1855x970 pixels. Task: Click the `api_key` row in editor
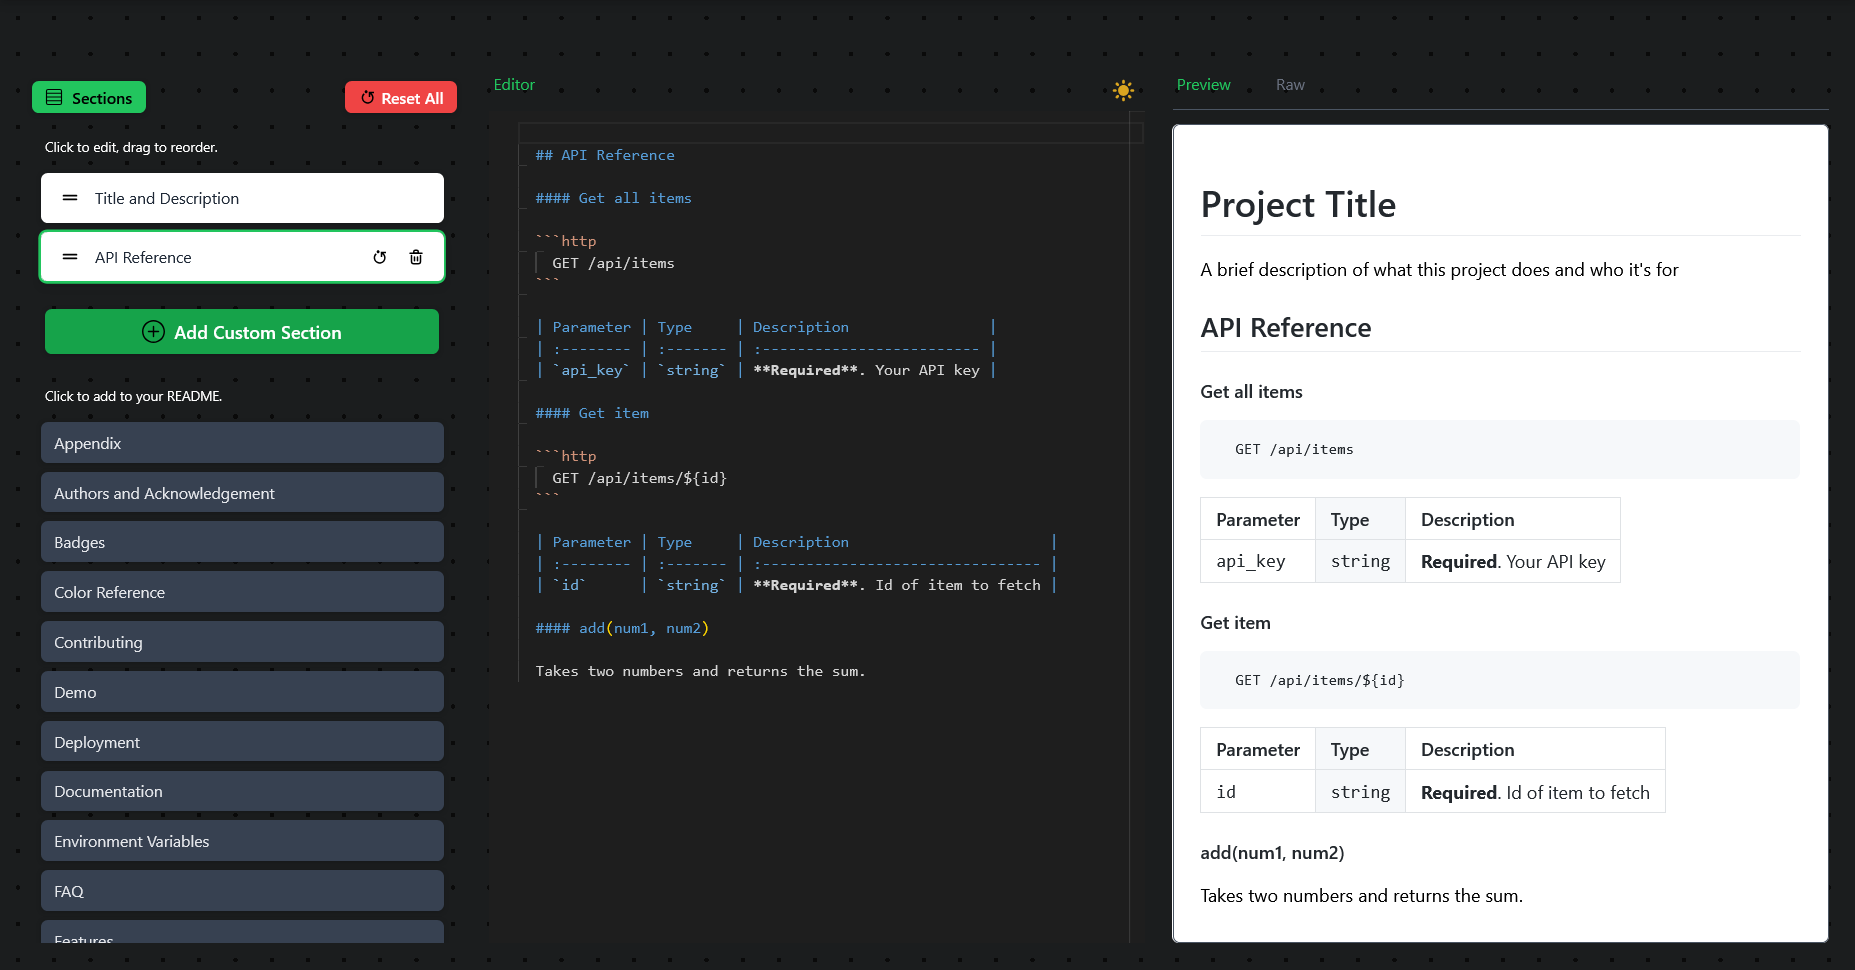click(765, 370)
